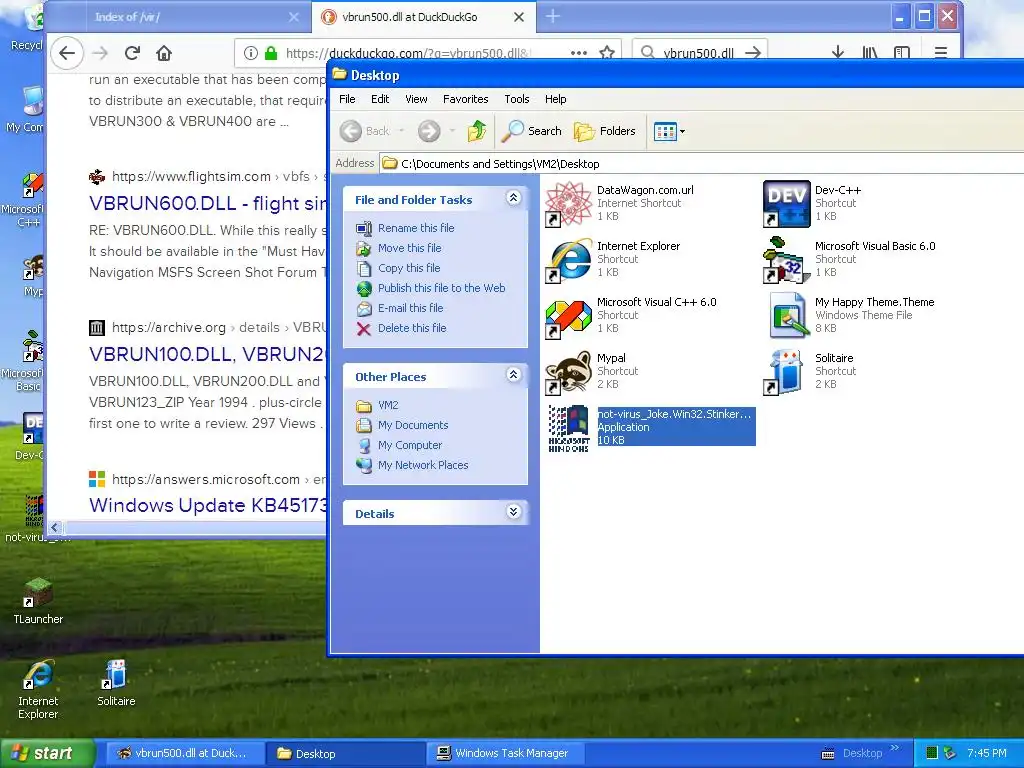The height and width of the screenshot is (768, 1024).
Task: Open the Tools menu
Action: (x=517, y=99)
